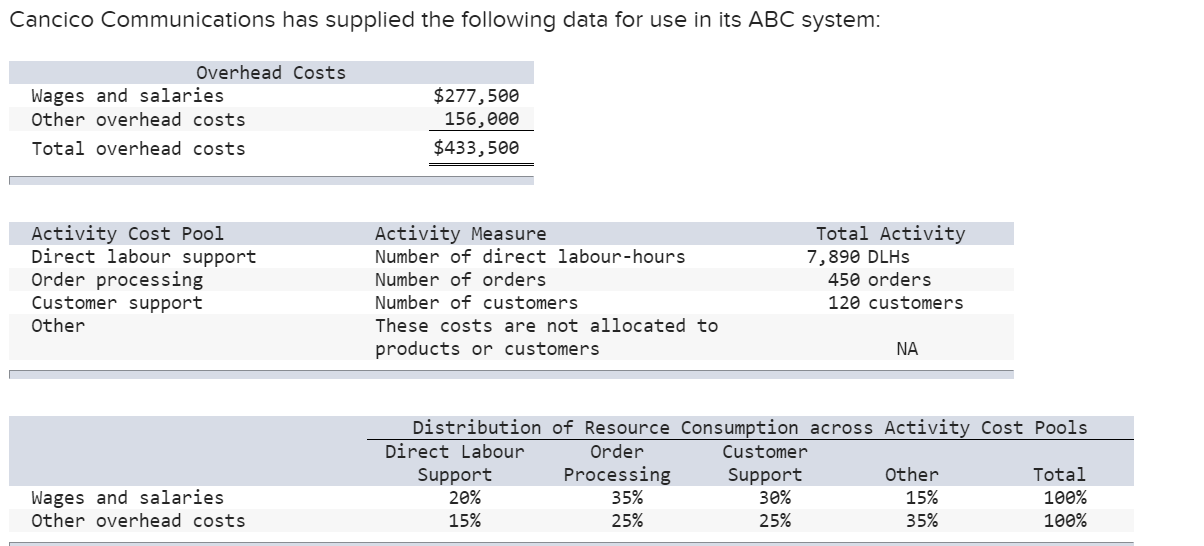Screen dimensions: 1204x546
Task: Click the Total Activity column header
Action: point(891,234)
